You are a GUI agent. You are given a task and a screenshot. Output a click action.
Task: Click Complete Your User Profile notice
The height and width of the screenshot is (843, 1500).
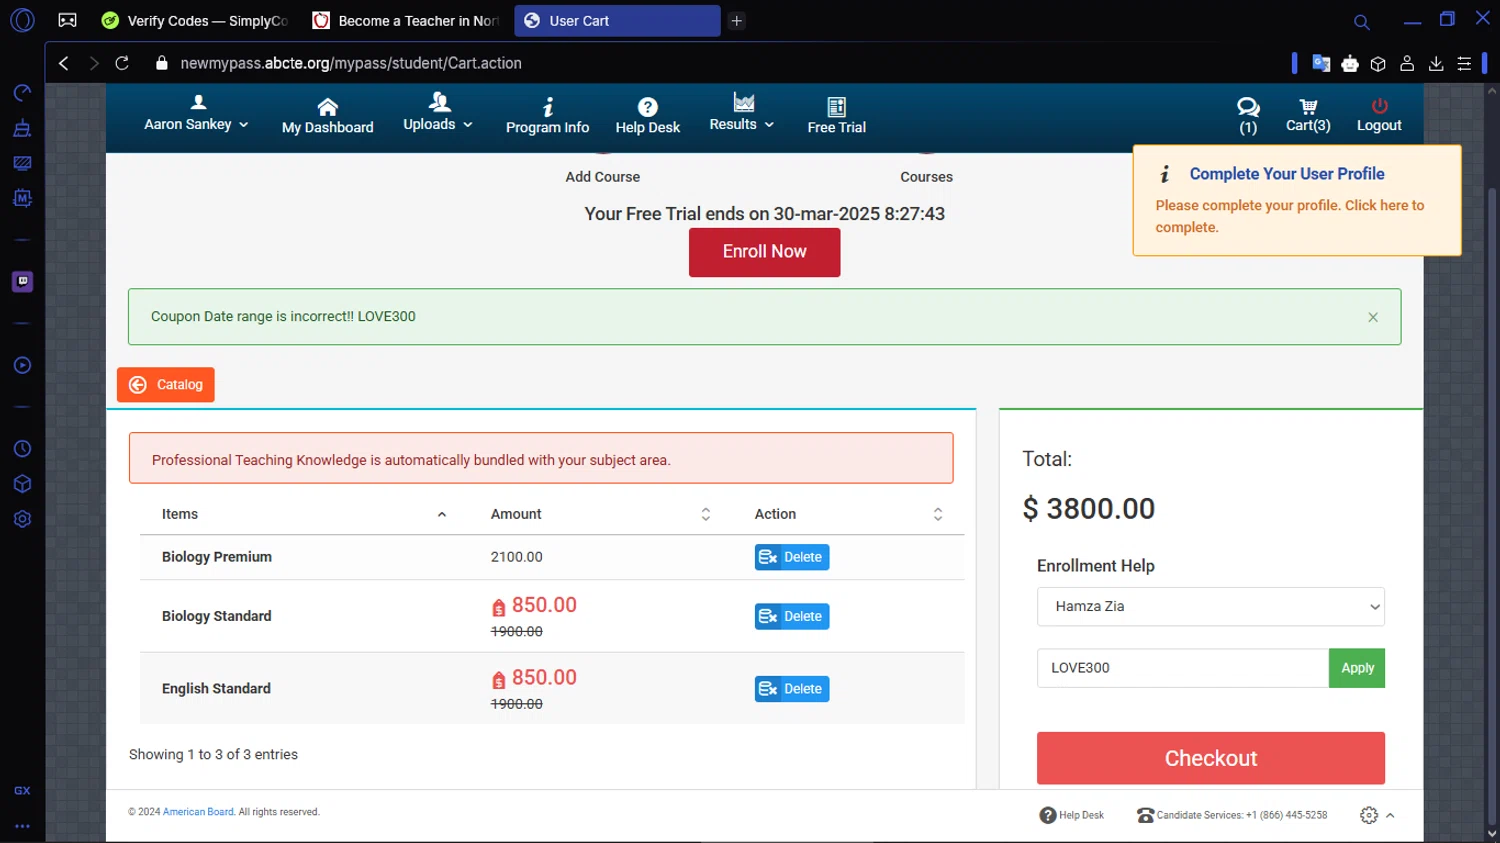[x=1296, y=200]
